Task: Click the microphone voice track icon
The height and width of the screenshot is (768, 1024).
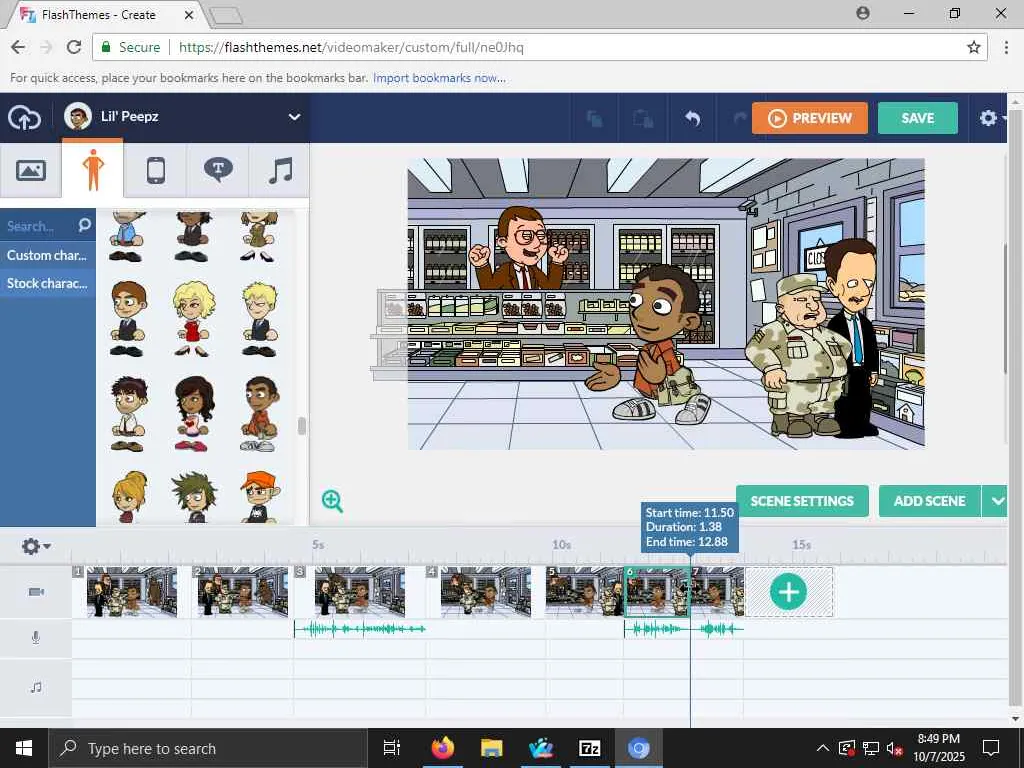Action: [36, 637]
